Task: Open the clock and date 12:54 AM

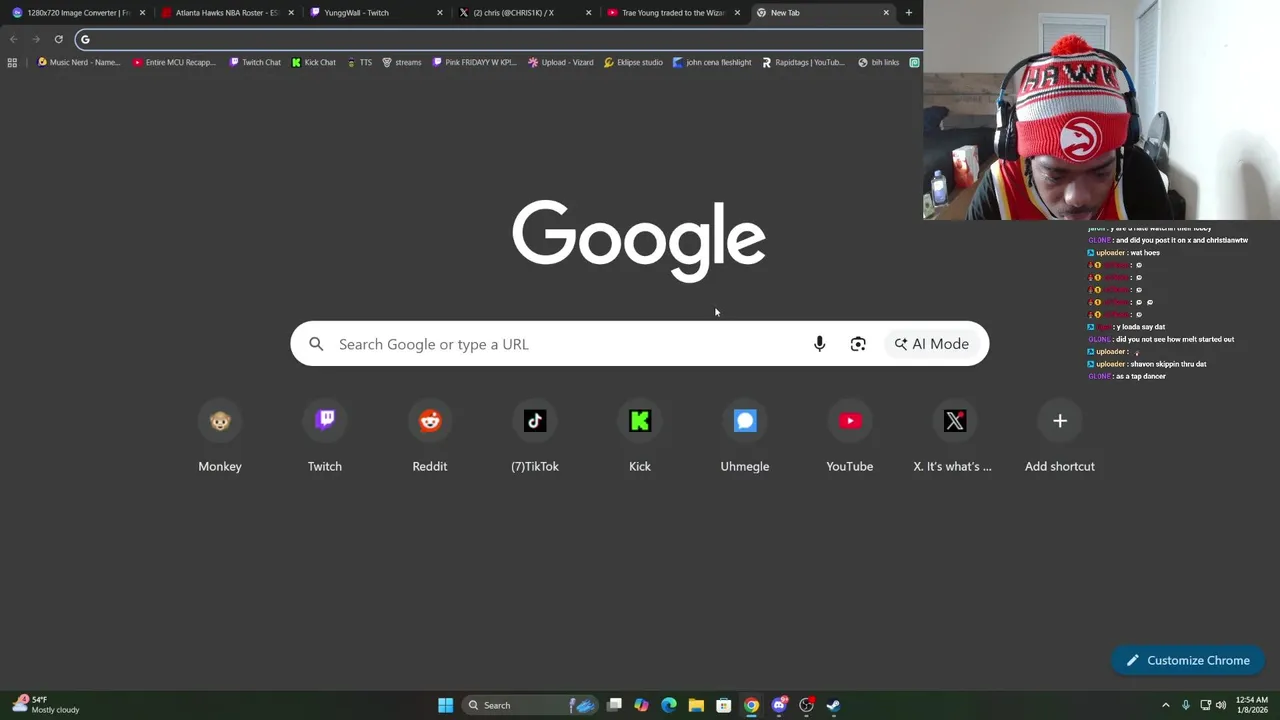Action: (x=1251, y=705)
